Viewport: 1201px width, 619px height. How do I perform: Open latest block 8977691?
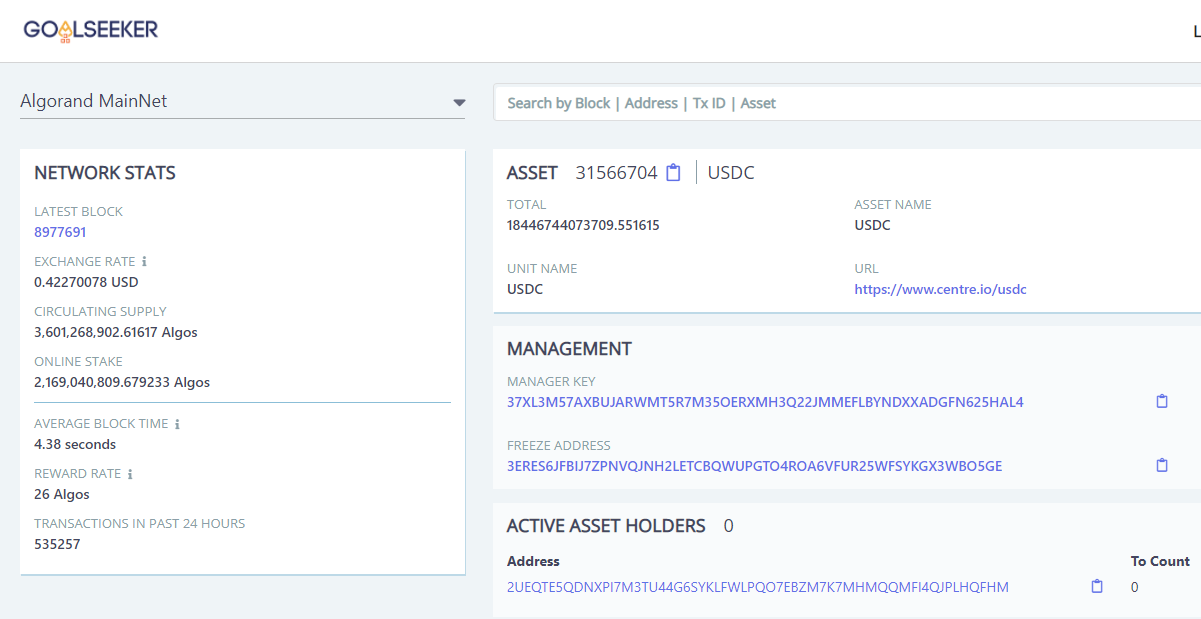point(60,232)
